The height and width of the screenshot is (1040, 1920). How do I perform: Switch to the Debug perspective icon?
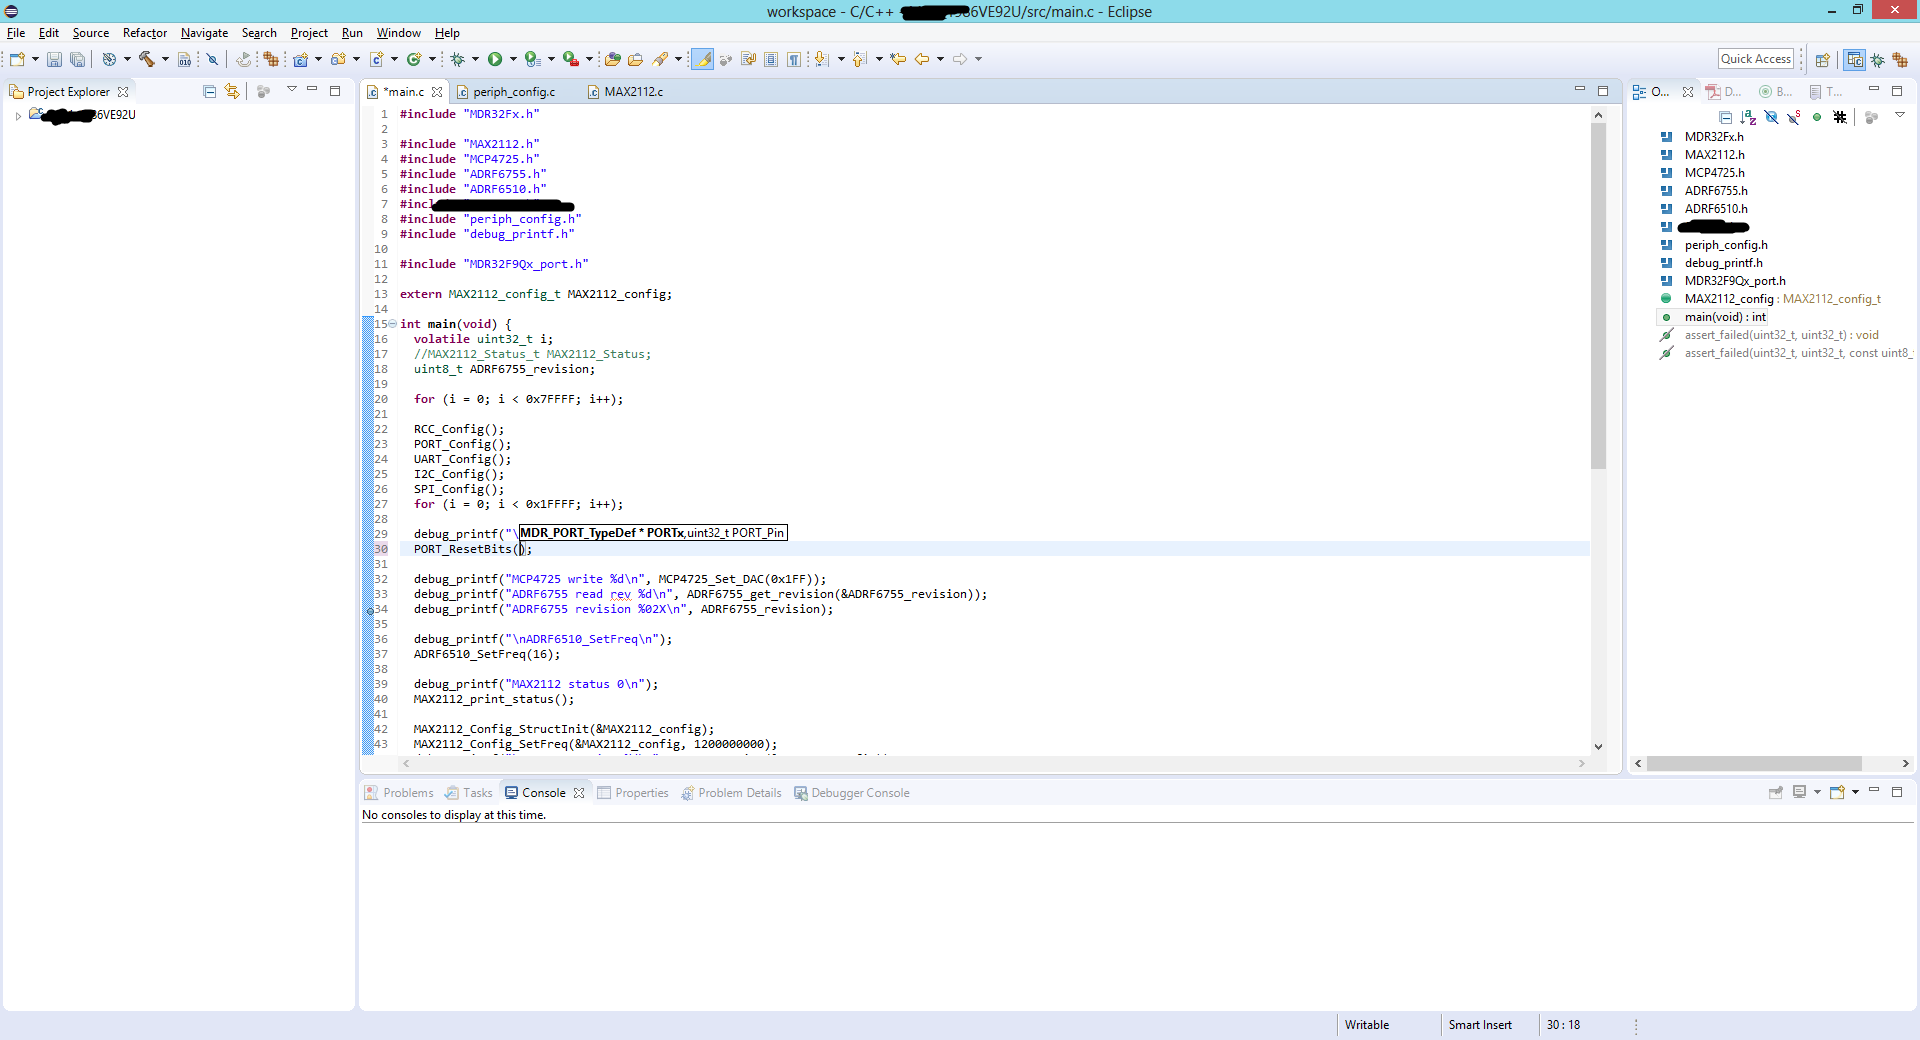[1878, 60]
